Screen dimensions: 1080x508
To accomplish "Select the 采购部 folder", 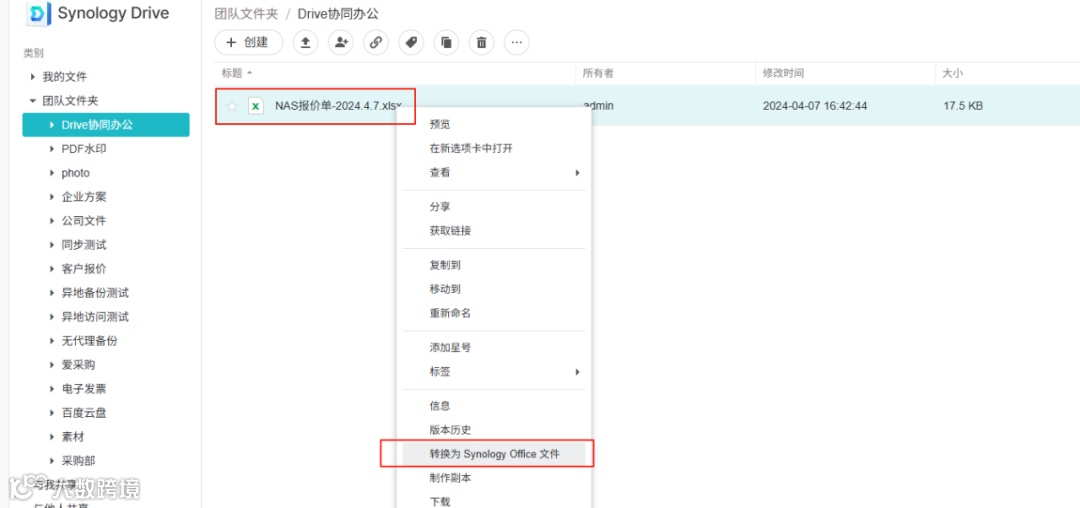I will pos(79,461).
